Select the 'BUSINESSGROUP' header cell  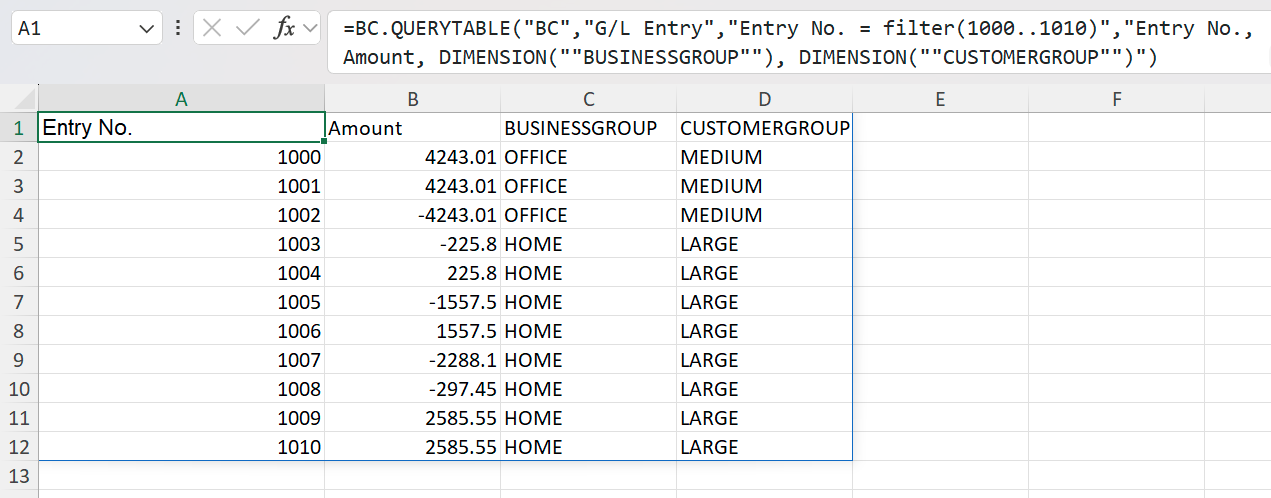click(x=589, y=128)
